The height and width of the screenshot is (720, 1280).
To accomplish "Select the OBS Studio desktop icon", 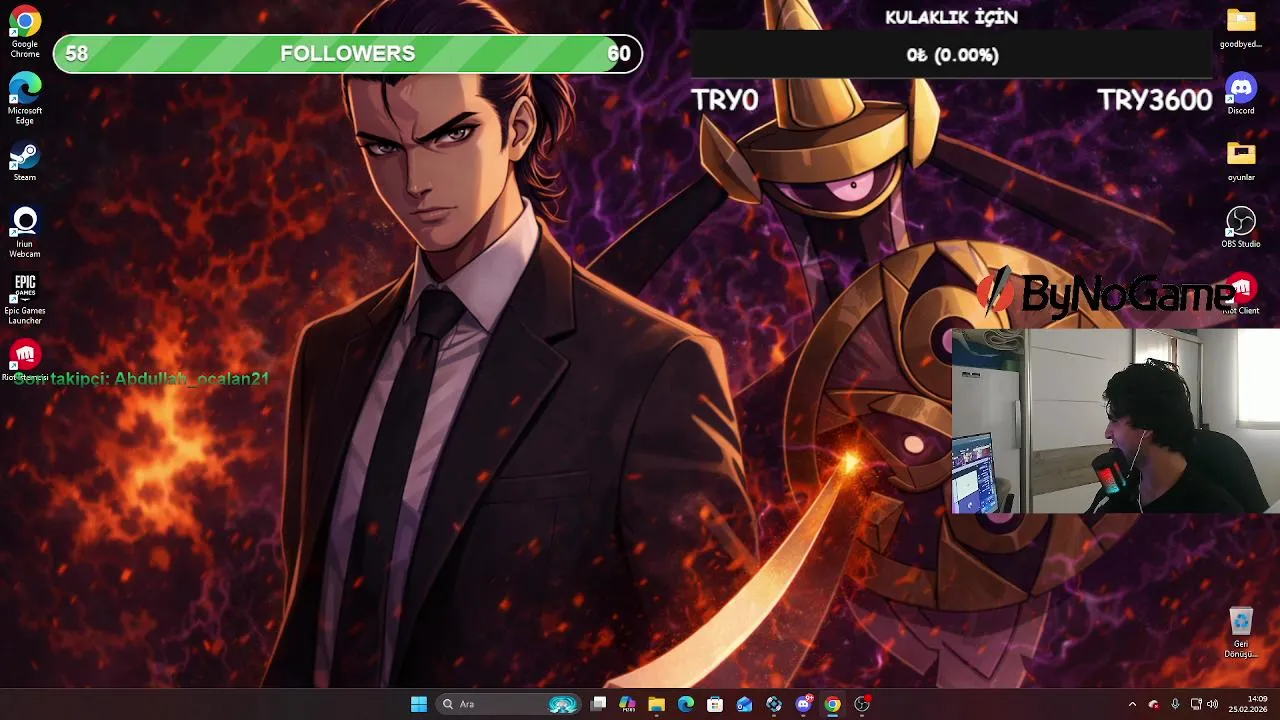I will (1241, 227).
